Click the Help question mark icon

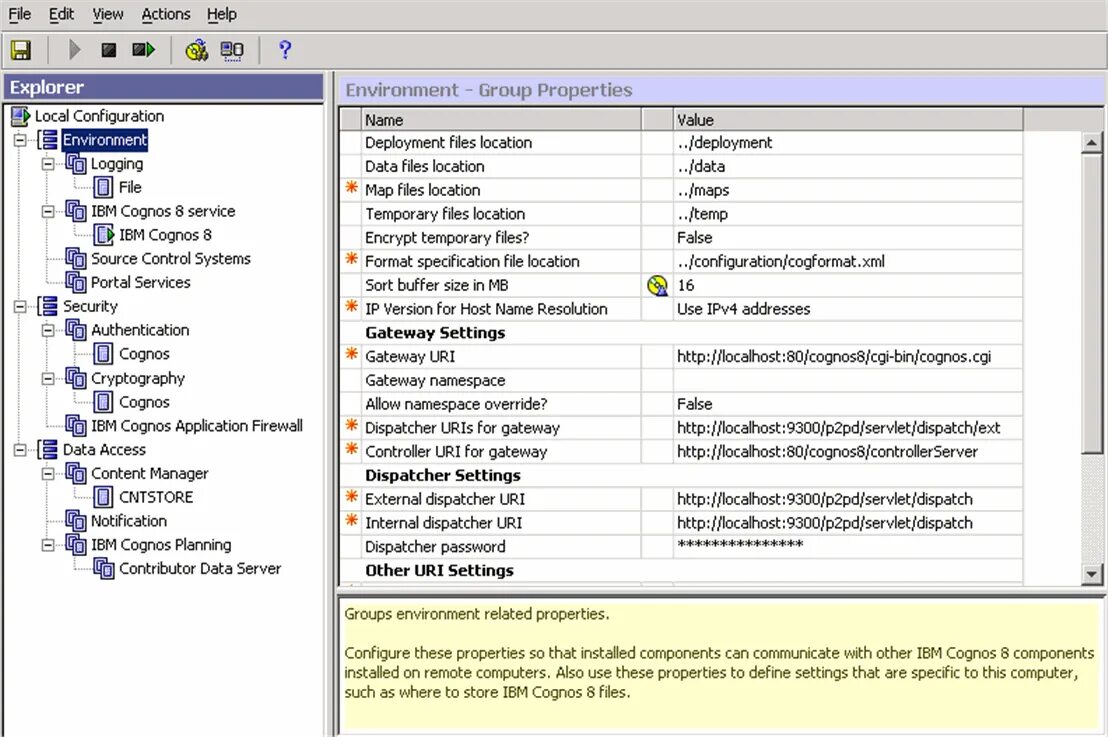click(x=285, y=50)
